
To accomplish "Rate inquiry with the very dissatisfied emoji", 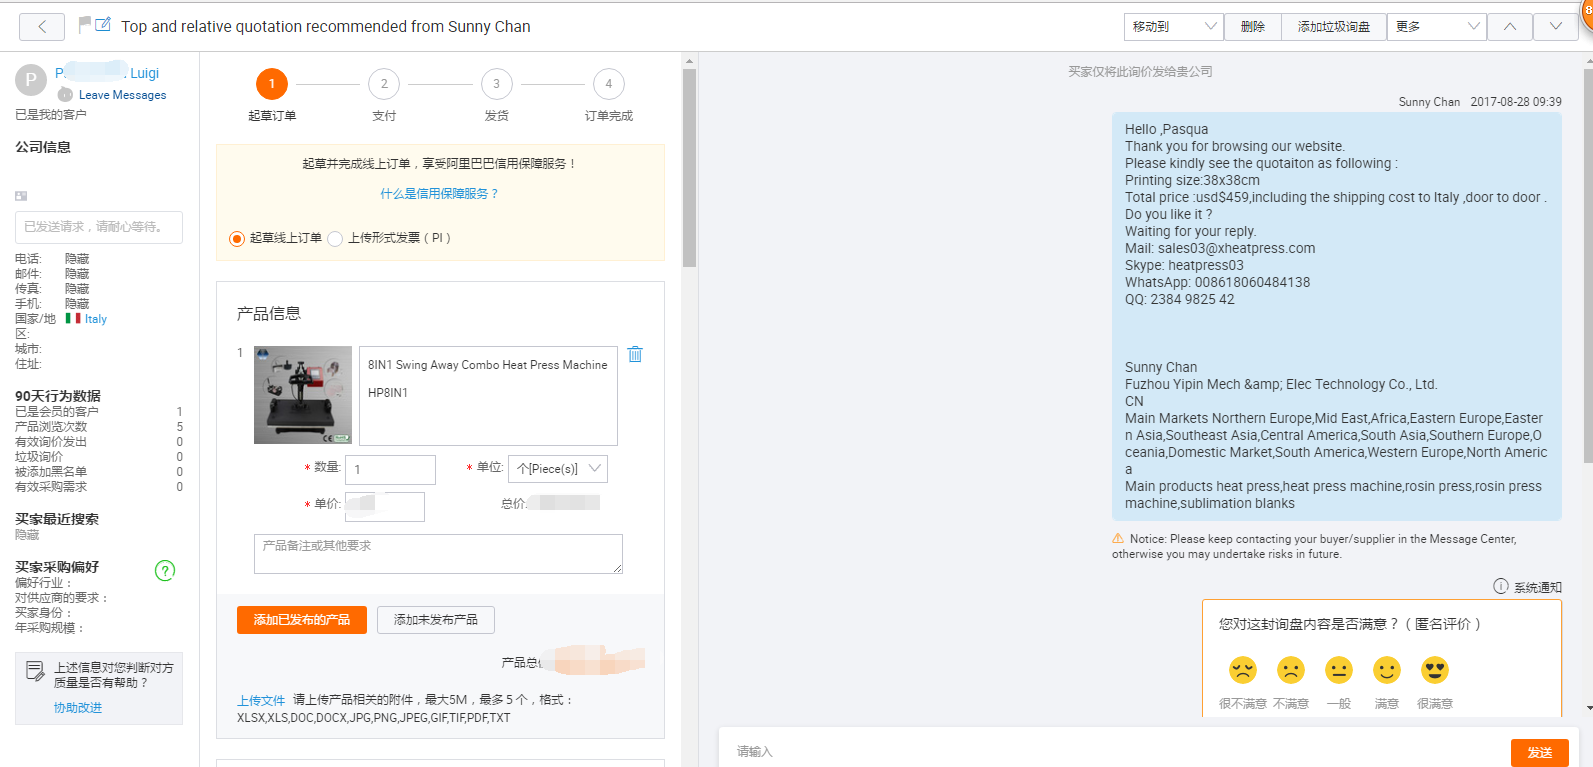I will [x=1243, y=670].
